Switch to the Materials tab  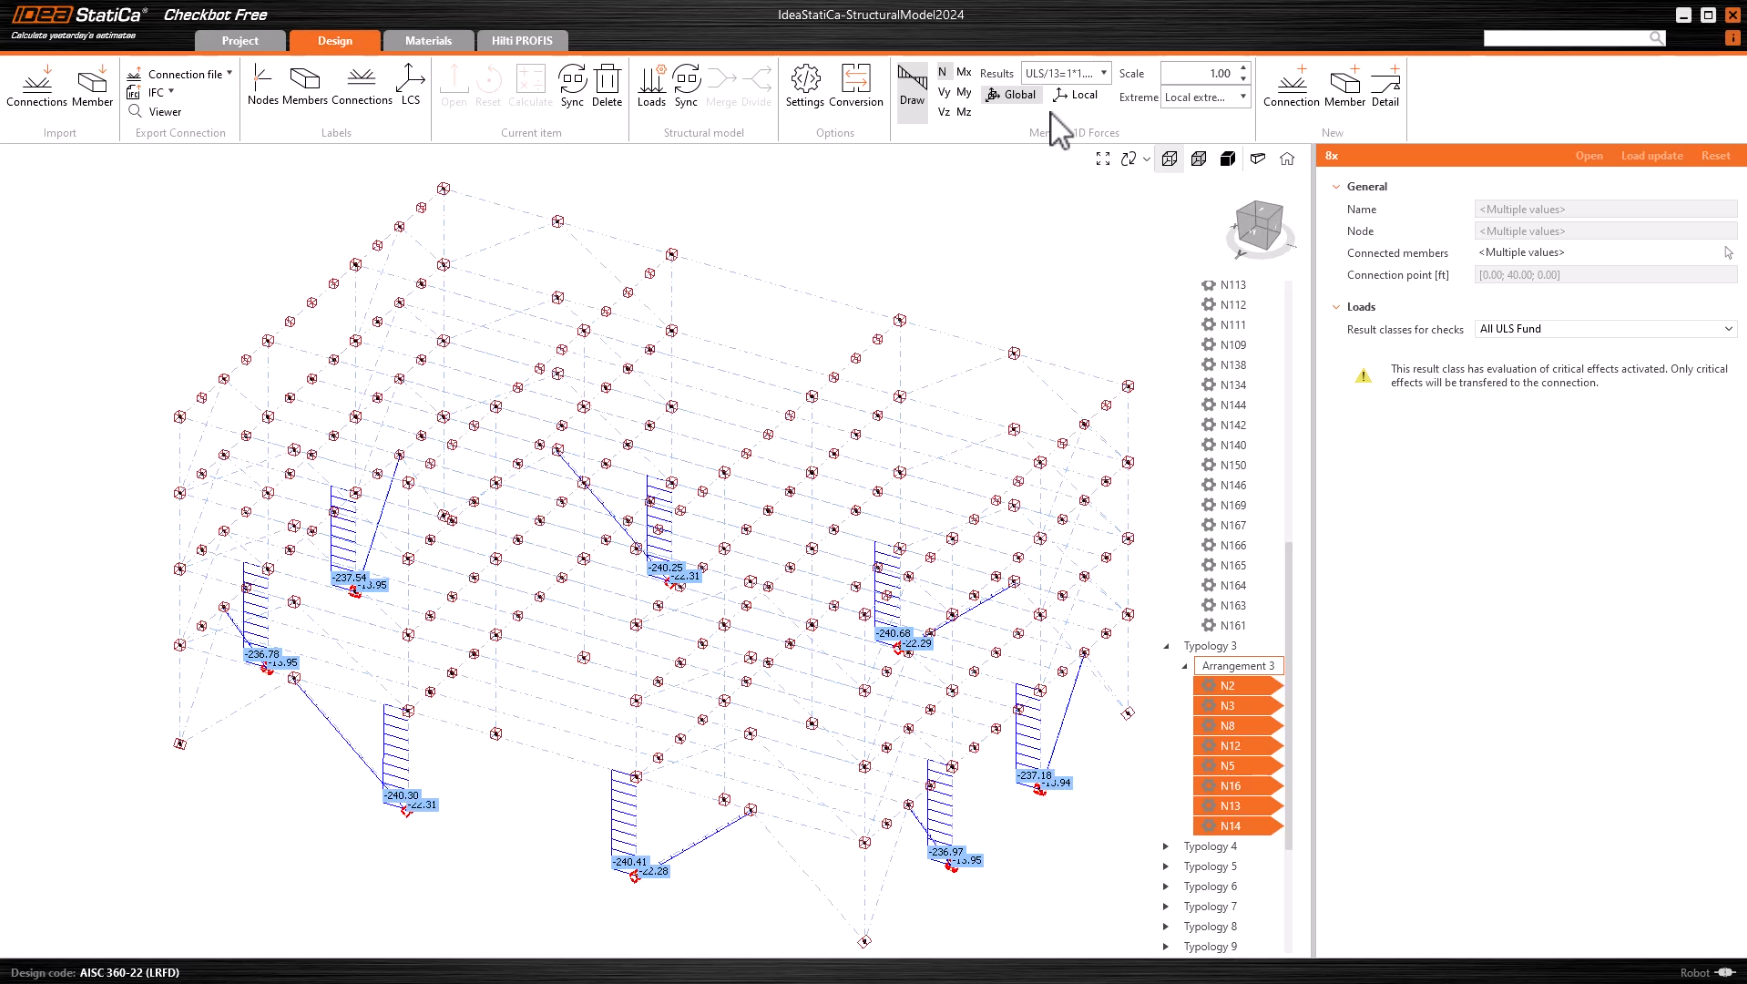pos(428,41)
